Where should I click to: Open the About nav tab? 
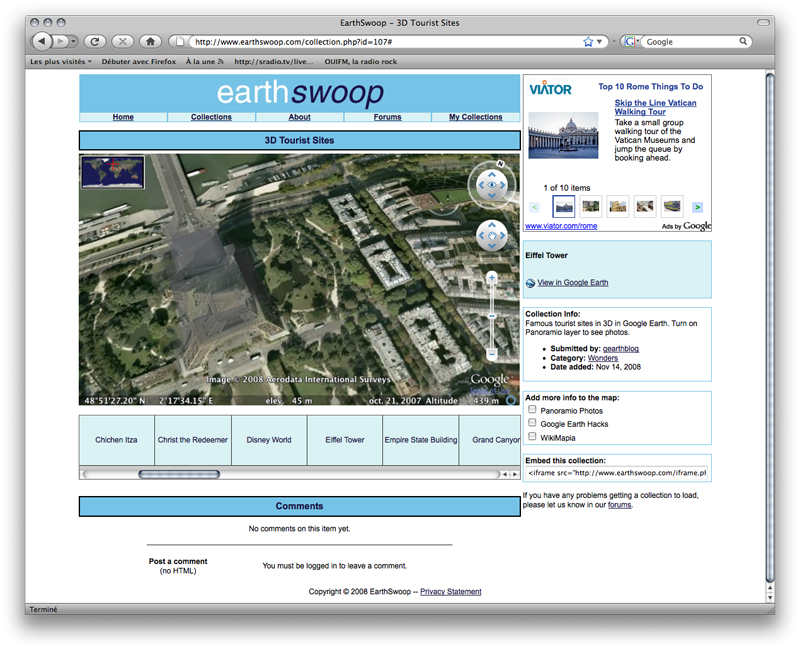pos(299,117)
